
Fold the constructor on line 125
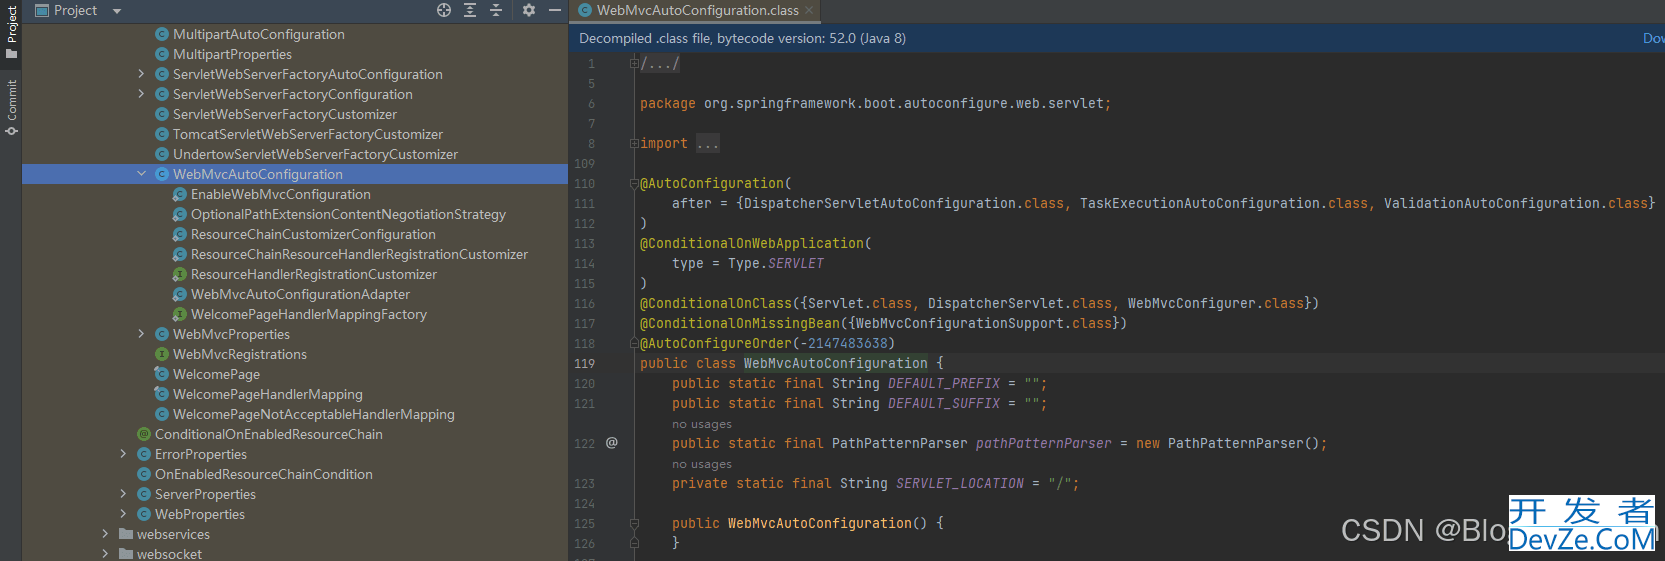pos(634,523)
